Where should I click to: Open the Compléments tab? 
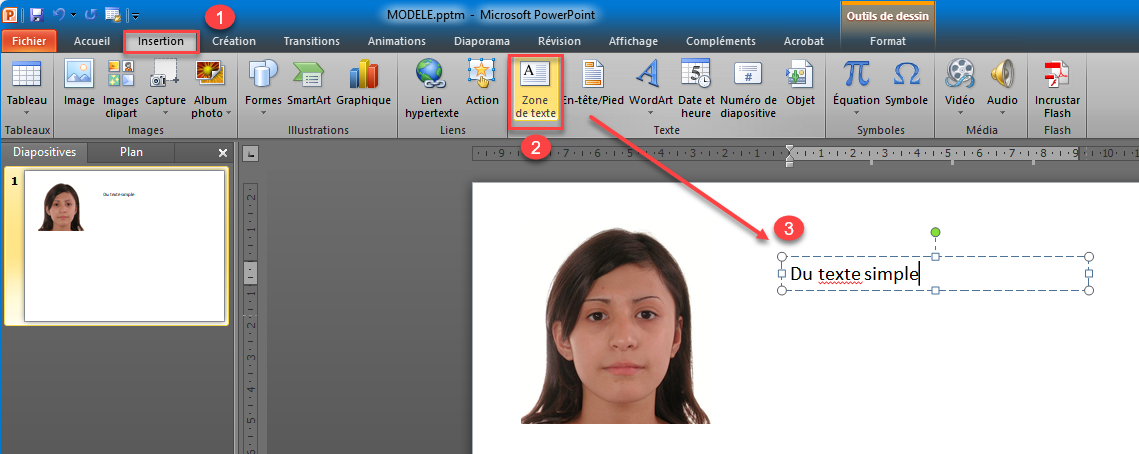click(721, 41)
